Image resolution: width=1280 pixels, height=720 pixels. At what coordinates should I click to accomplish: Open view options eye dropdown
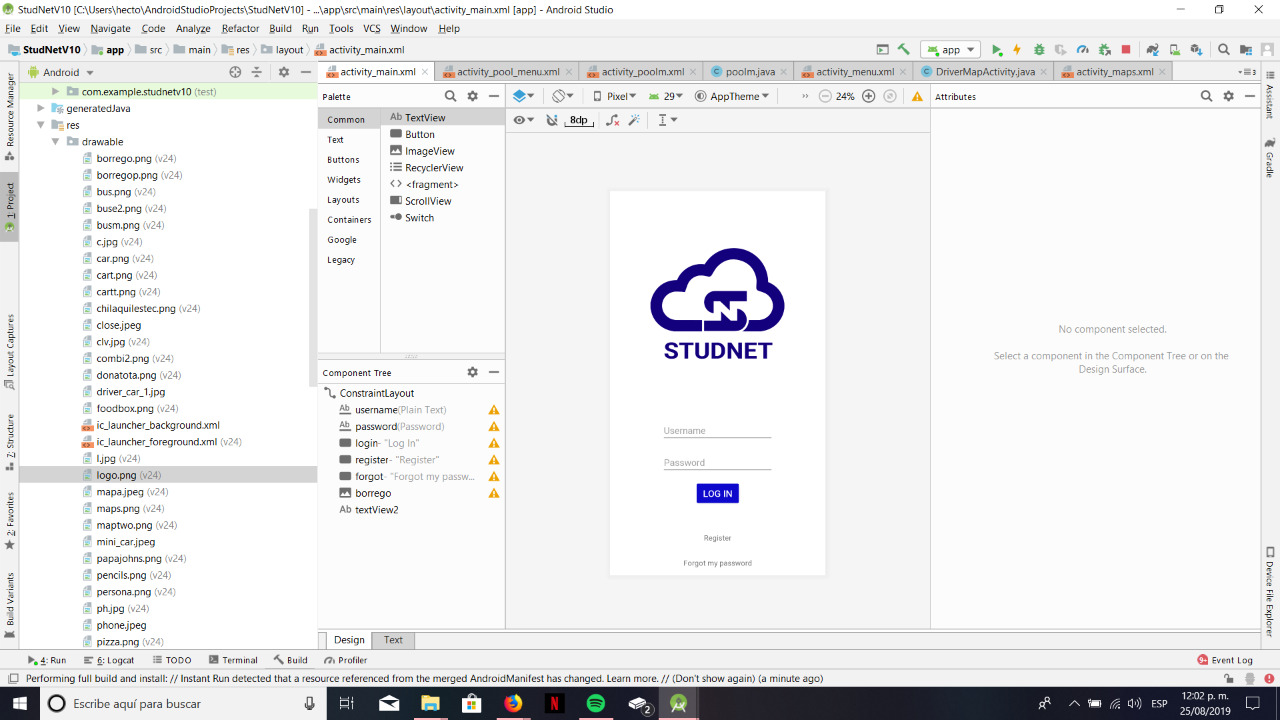tap(523, 120)
